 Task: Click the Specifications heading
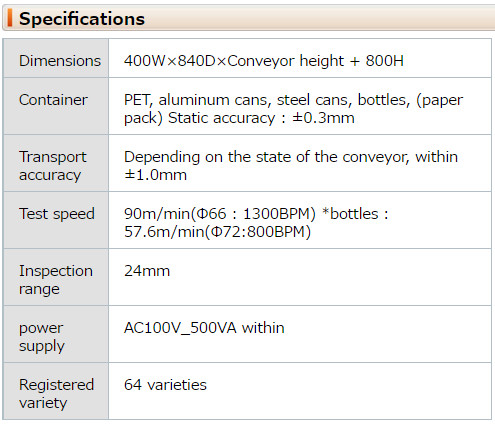coord(82,19)
